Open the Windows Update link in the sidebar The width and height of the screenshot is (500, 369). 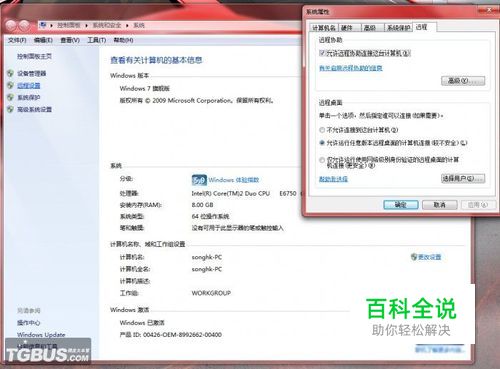(41, 335)
